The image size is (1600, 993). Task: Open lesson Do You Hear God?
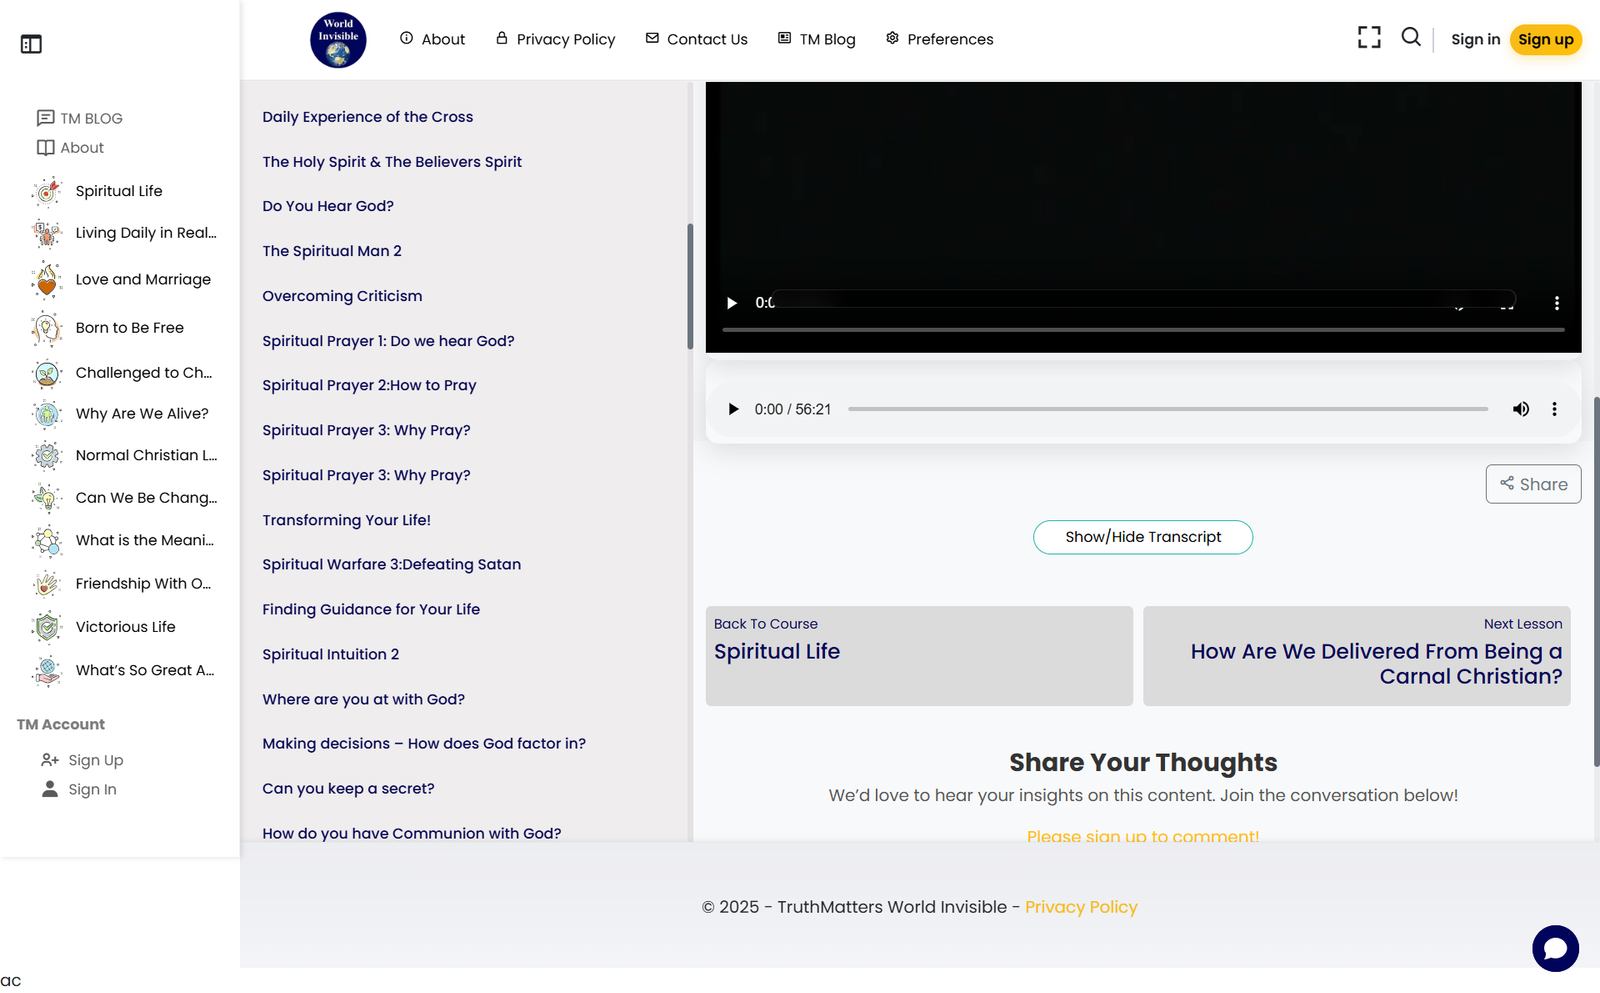[x=328, y=206]
